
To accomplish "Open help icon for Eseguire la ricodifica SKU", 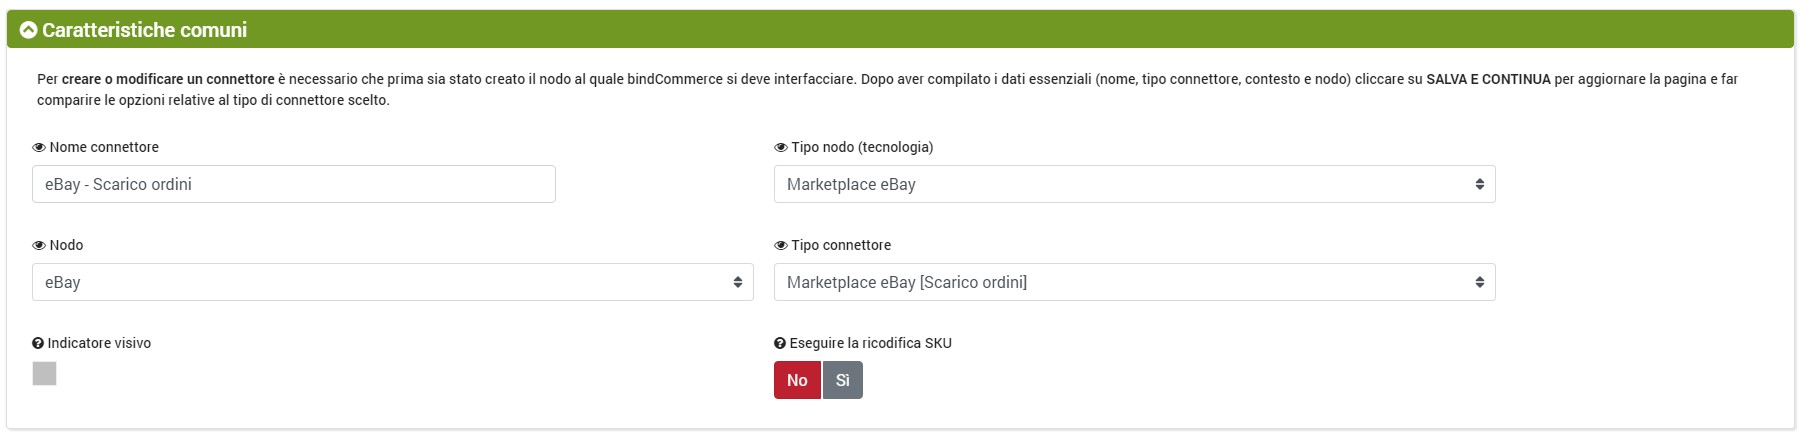I will (780, 343).
